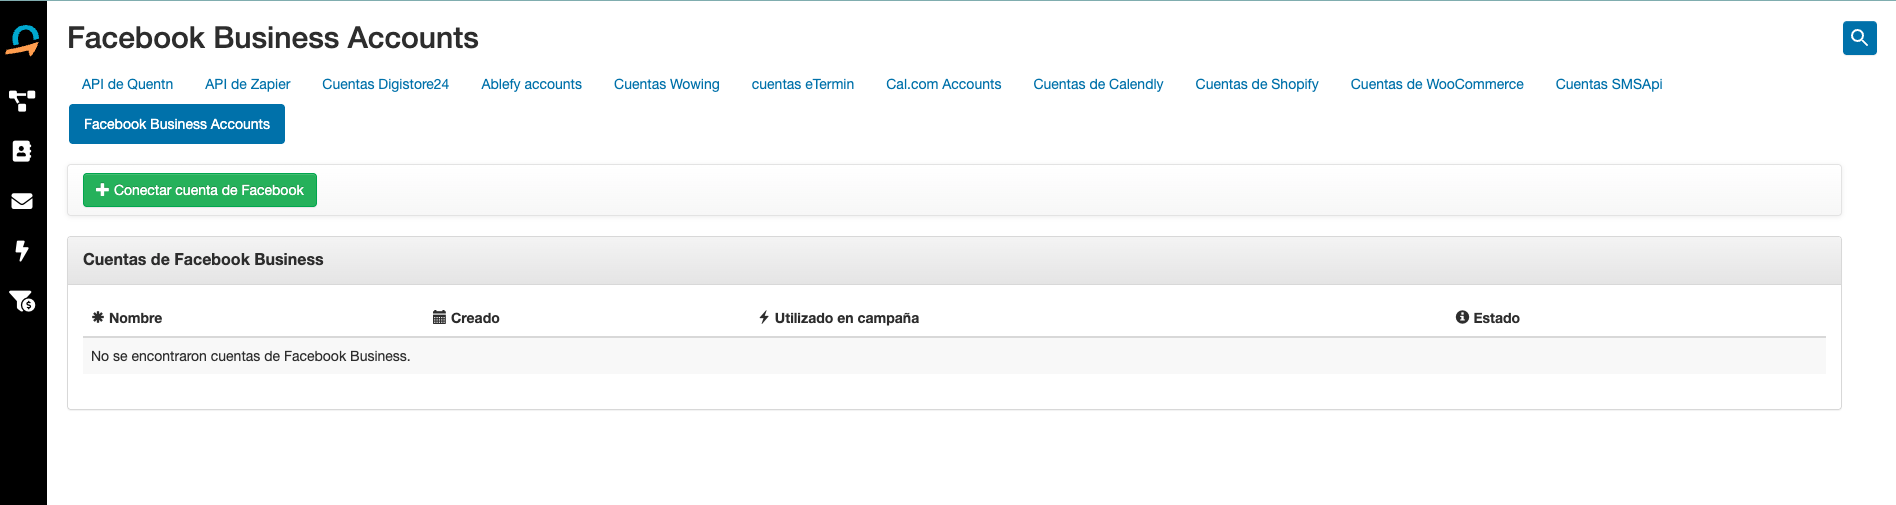Switch to the API de Quentn tab

pyautogui.click(x=127, y=84)
